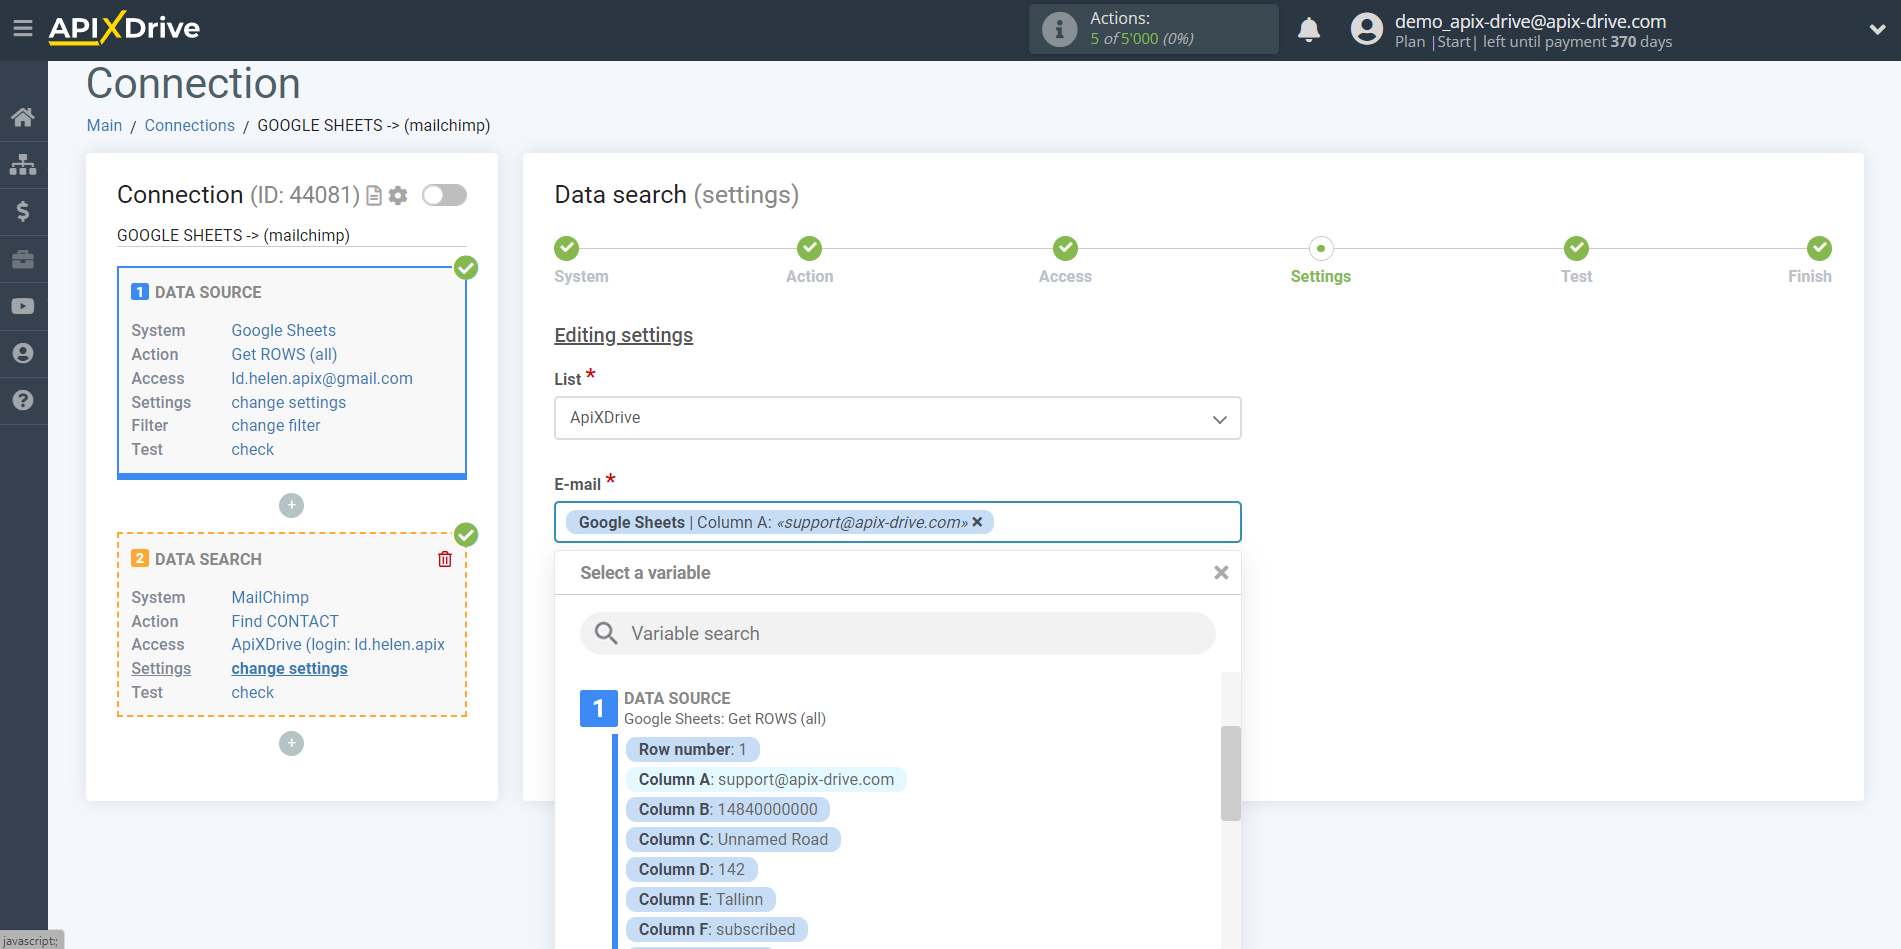The height and width of the screenshot is (949, 1901).
Task: Open the Home sidebar icon
Action: coord(23,117)
